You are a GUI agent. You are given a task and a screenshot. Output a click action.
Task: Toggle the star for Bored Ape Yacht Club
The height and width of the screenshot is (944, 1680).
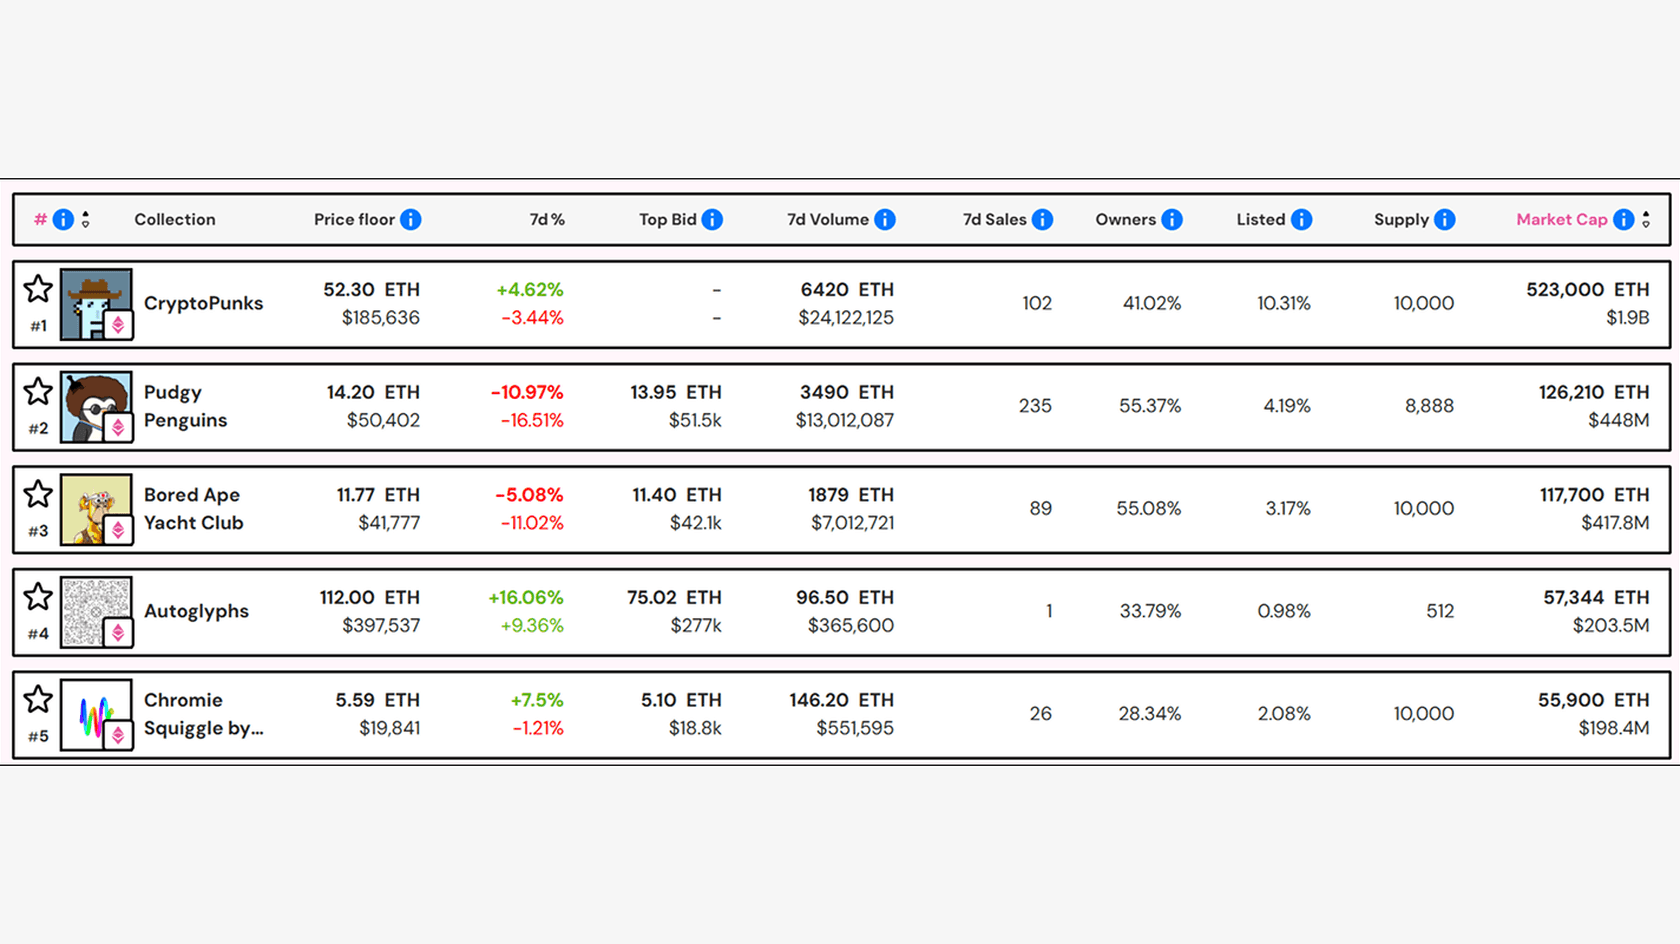point(38,494)
